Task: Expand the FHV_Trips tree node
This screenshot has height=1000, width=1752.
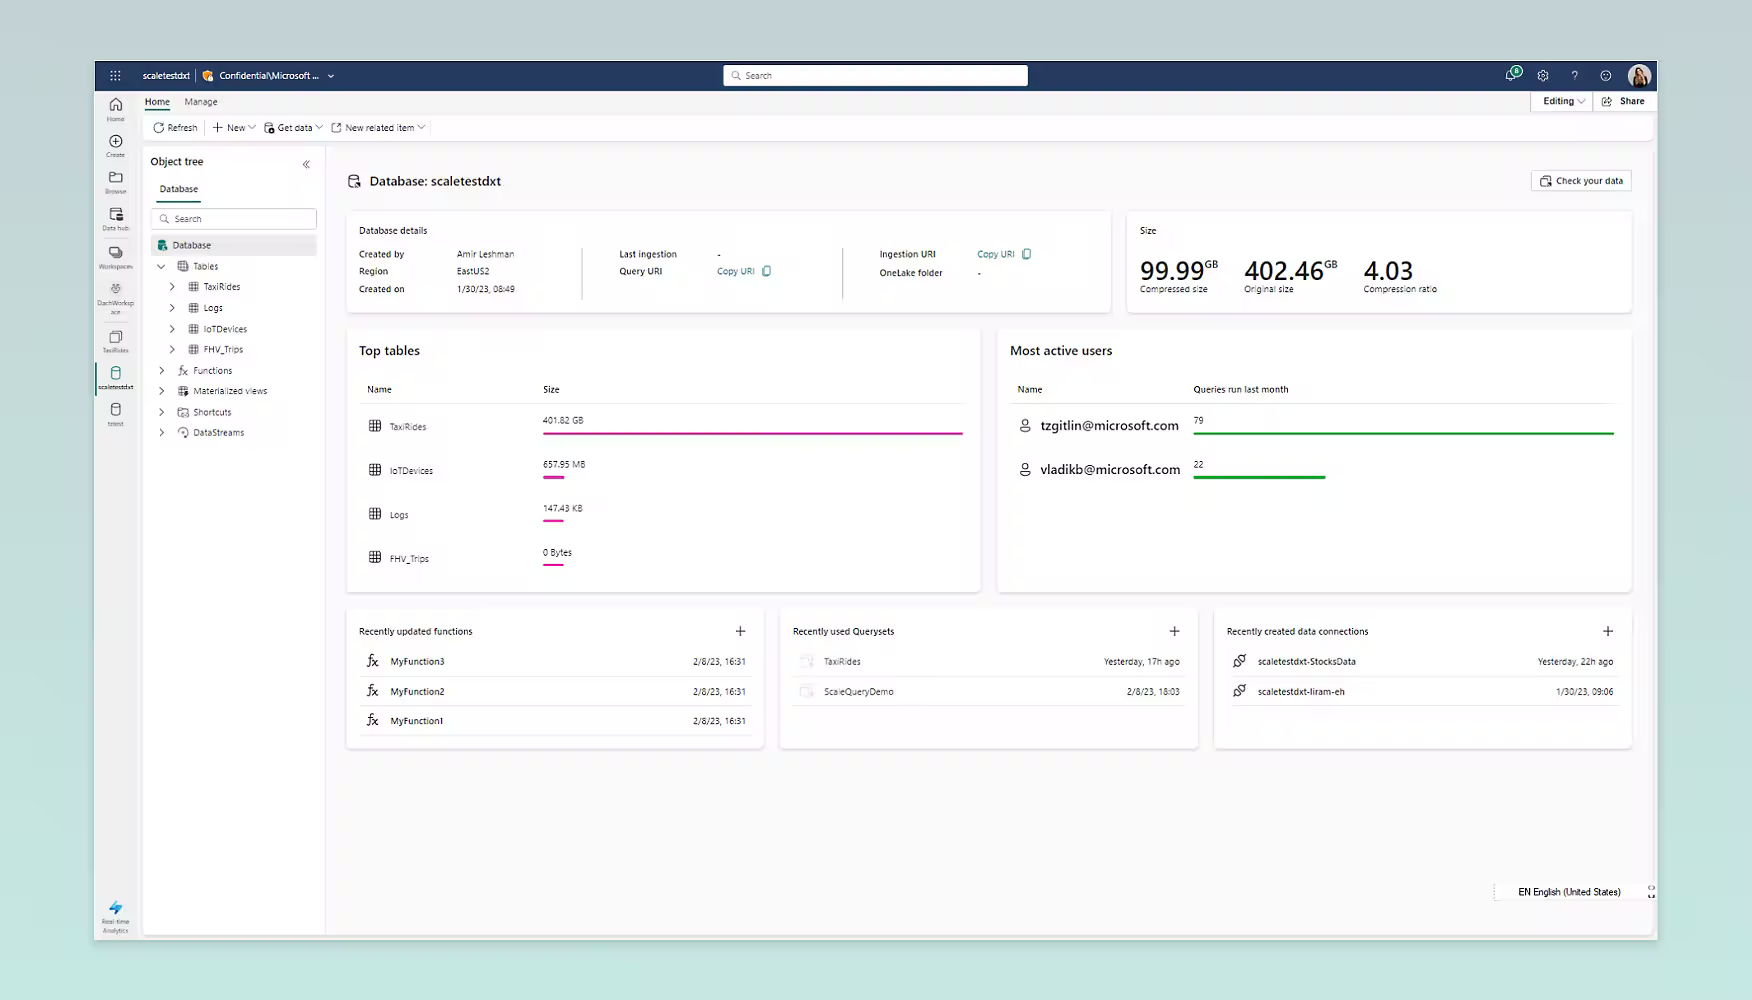Action: [172, 349]
